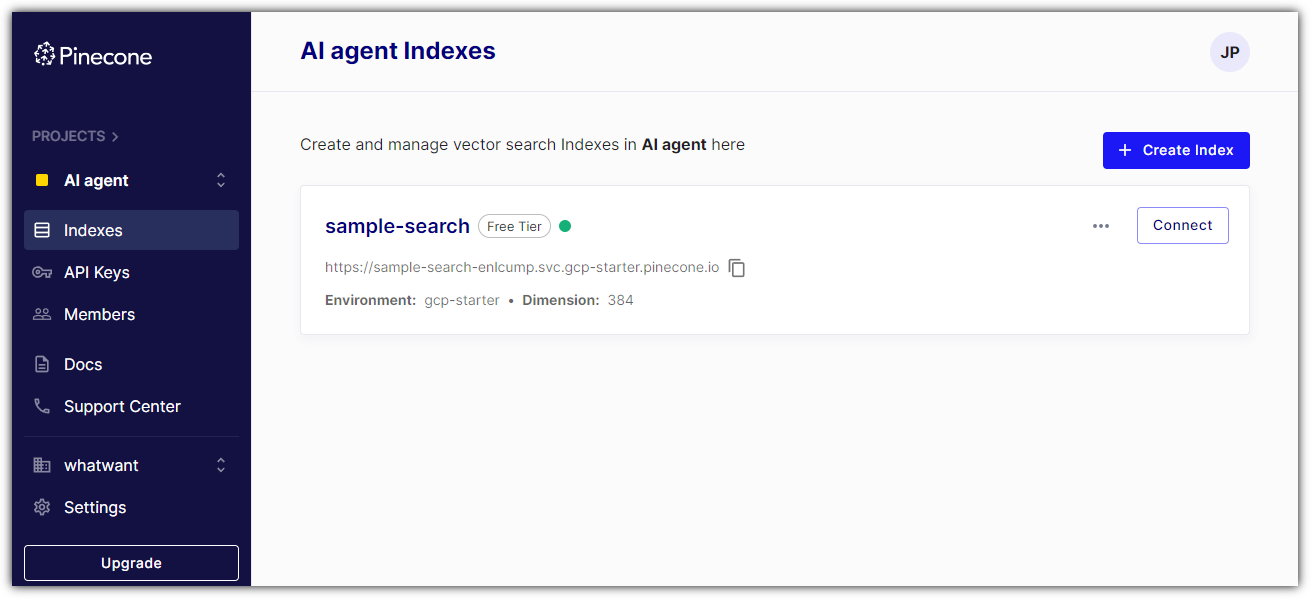Copy the sample-search host URL
This screenshot has width=1311, height=599.
point(737,268)
